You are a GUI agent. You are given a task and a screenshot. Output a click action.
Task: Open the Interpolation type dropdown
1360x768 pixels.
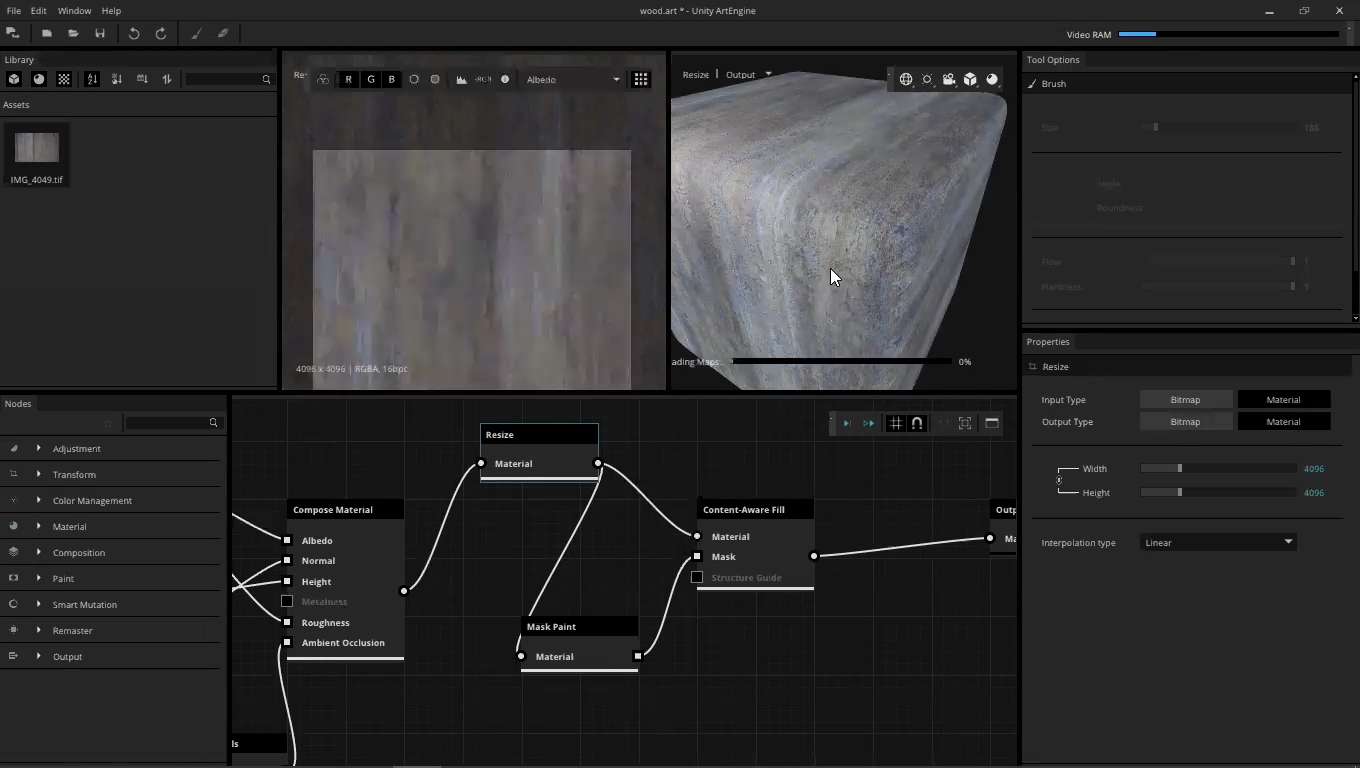click(x=1218, y=542)
